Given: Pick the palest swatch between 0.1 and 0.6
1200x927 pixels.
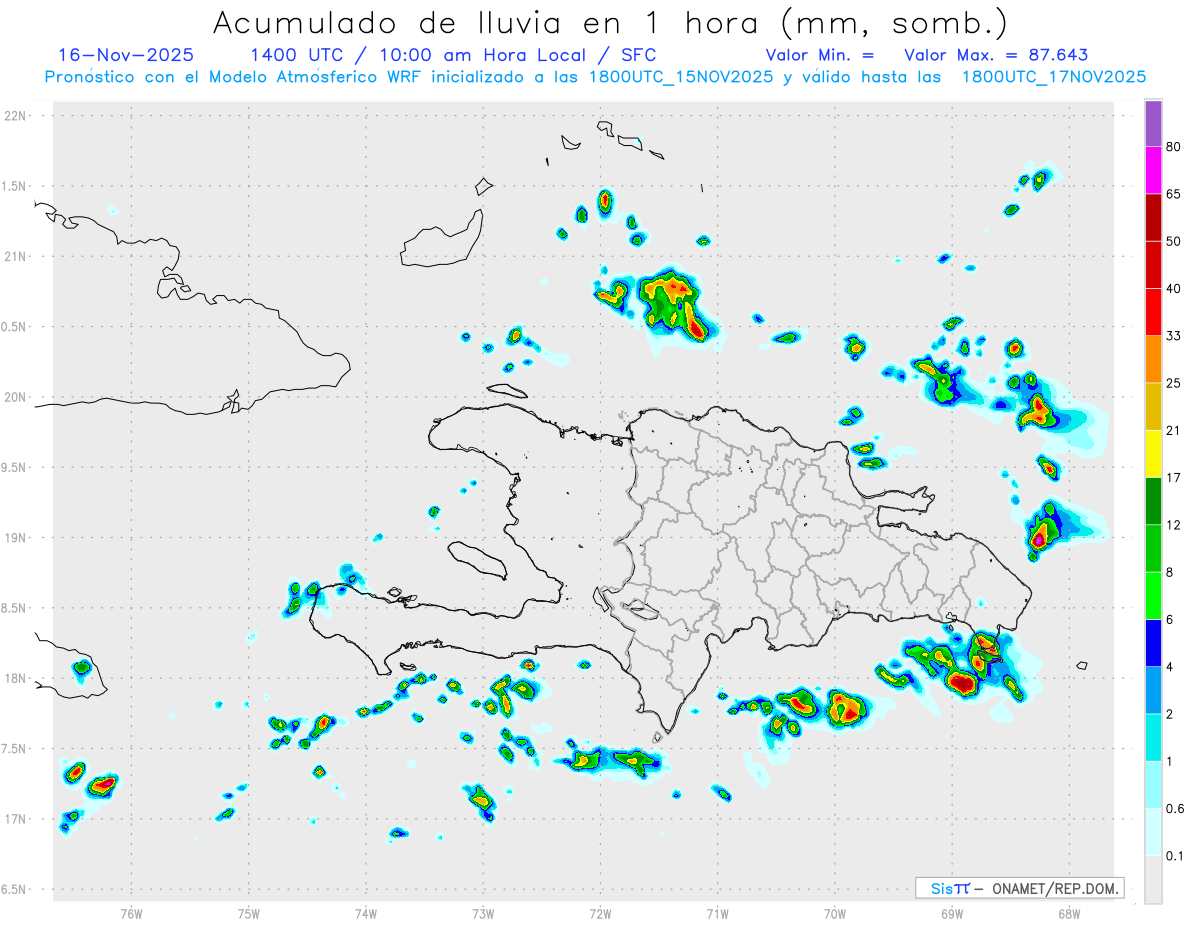Looking at the screenshot, I should [x=1153, y=832].
